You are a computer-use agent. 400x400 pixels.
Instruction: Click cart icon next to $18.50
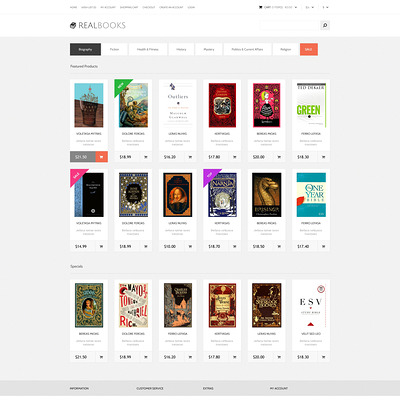279,246
